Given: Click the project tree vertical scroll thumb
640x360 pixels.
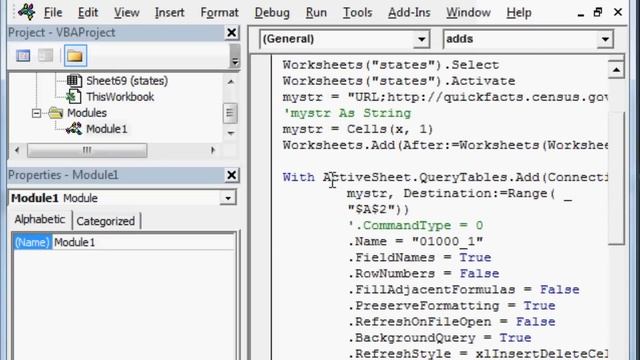Looking at the screenshot, I should pyautogui.click(x=230, y=113).
